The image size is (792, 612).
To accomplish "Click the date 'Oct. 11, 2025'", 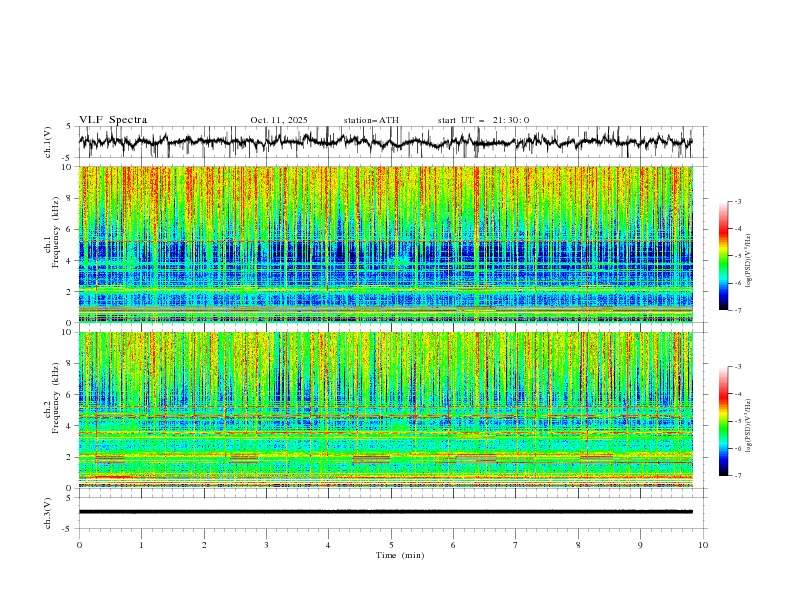I will 279,120.
